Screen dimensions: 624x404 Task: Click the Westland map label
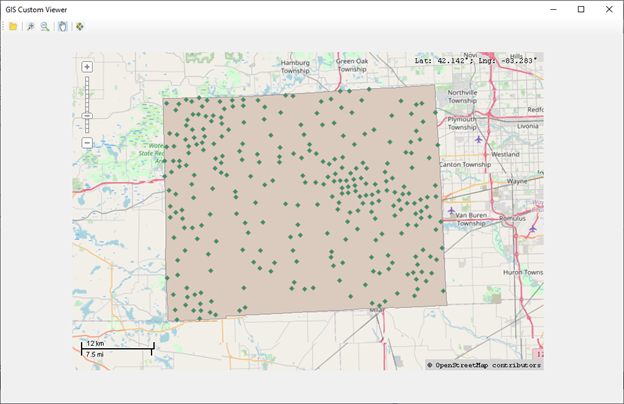point(505,154)
